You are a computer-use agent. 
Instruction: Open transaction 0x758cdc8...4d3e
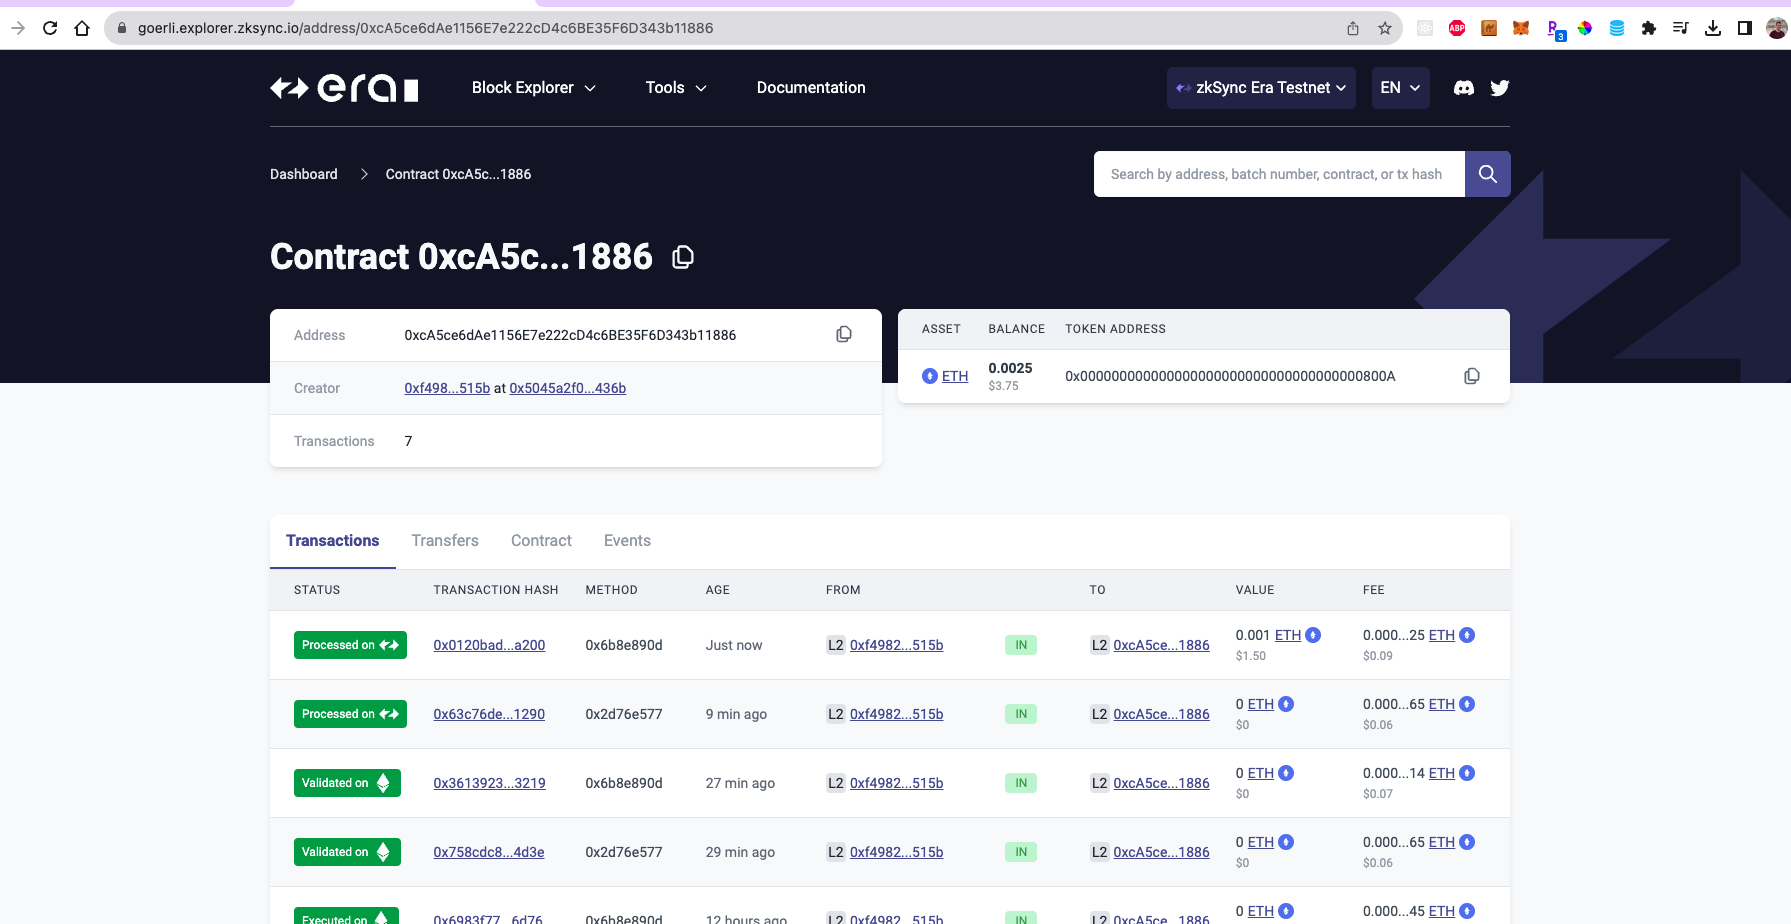pos(489,852)
